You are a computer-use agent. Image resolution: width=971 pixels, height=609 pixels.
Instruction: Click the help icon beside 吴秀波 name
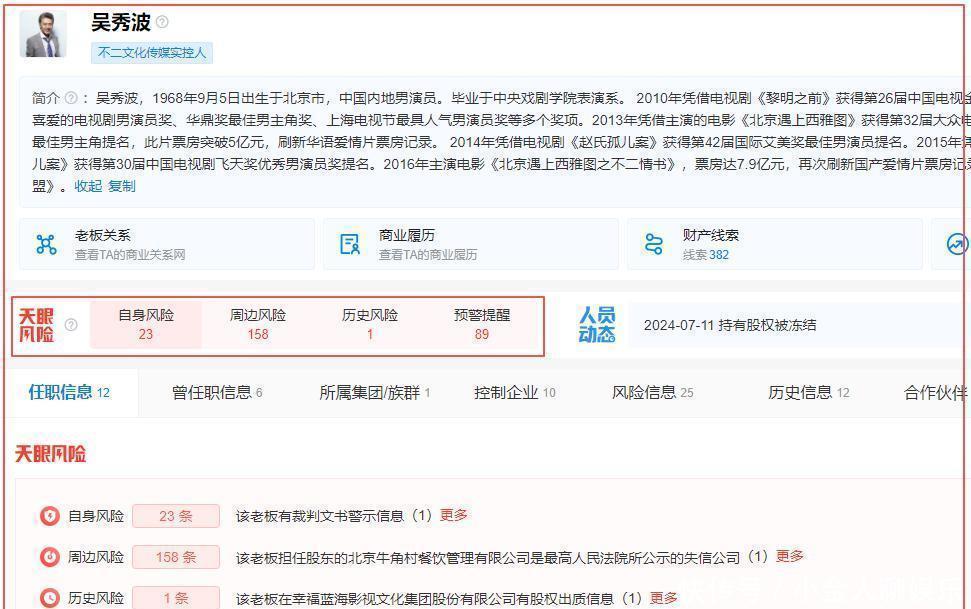163,22
